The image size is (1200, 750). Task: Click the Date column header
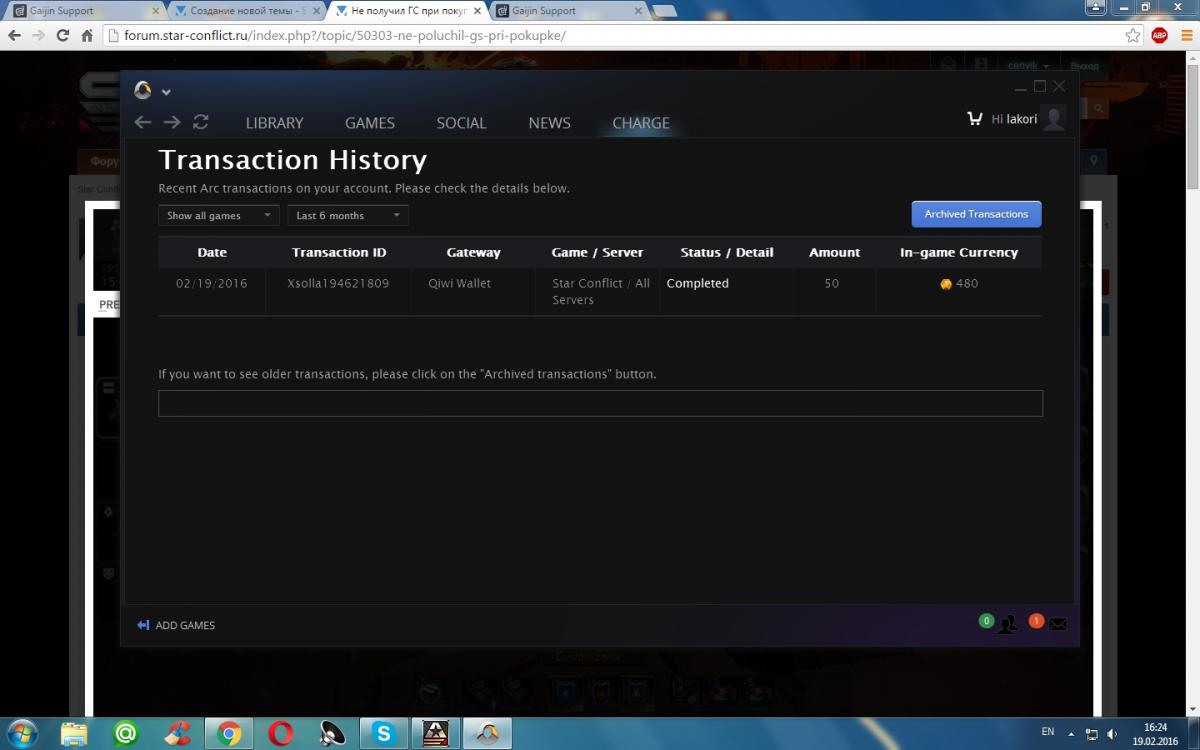[x=212, y=253]
